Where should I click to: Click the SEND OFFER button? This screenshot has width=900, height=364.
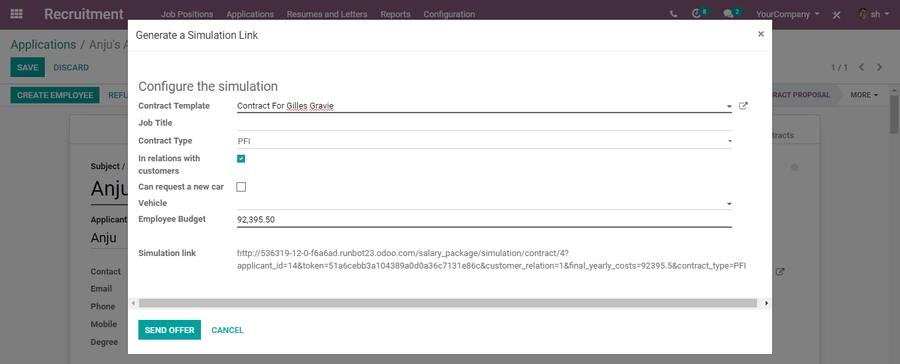point(169,330)
